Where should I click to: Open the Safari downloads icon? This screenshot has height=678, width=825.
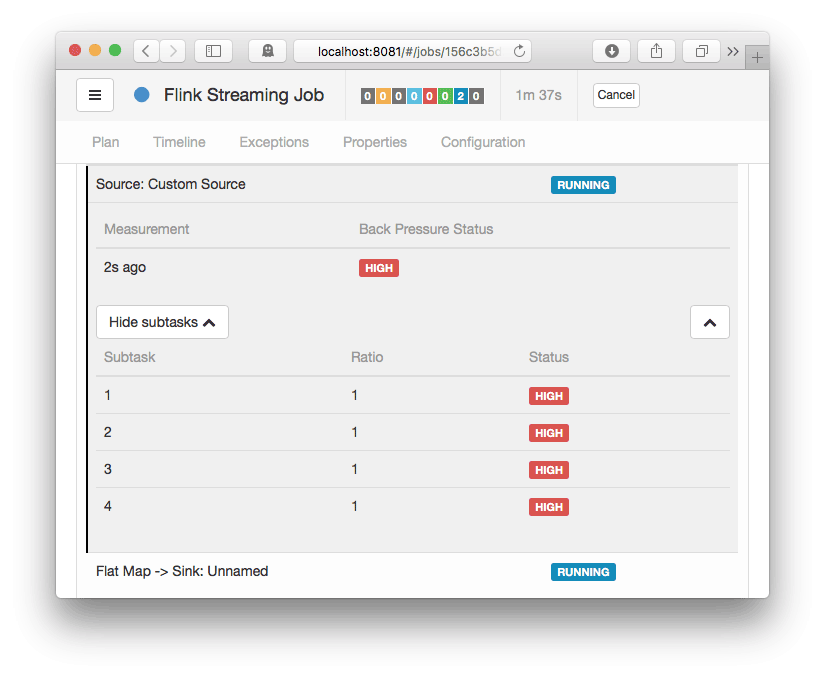pyautogui.click(x=612, y=51)
